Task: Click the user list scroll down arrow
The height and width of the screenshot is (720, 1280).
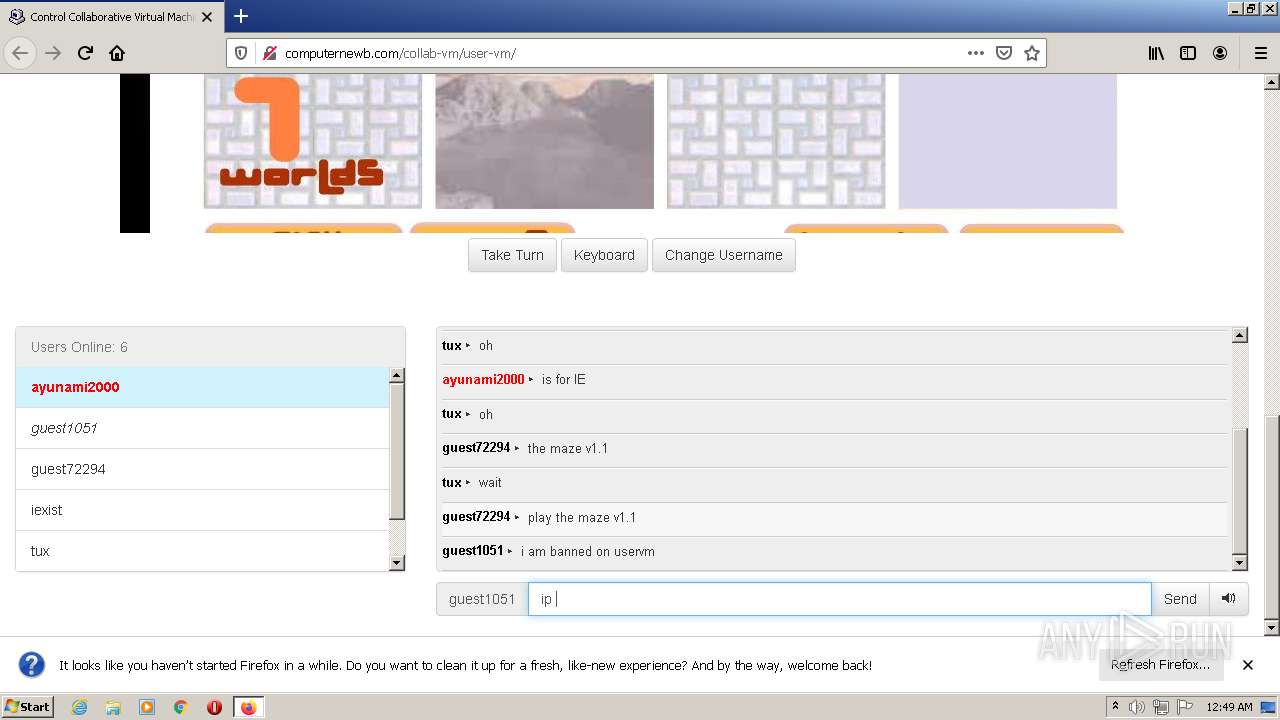Action: point(397,563)
